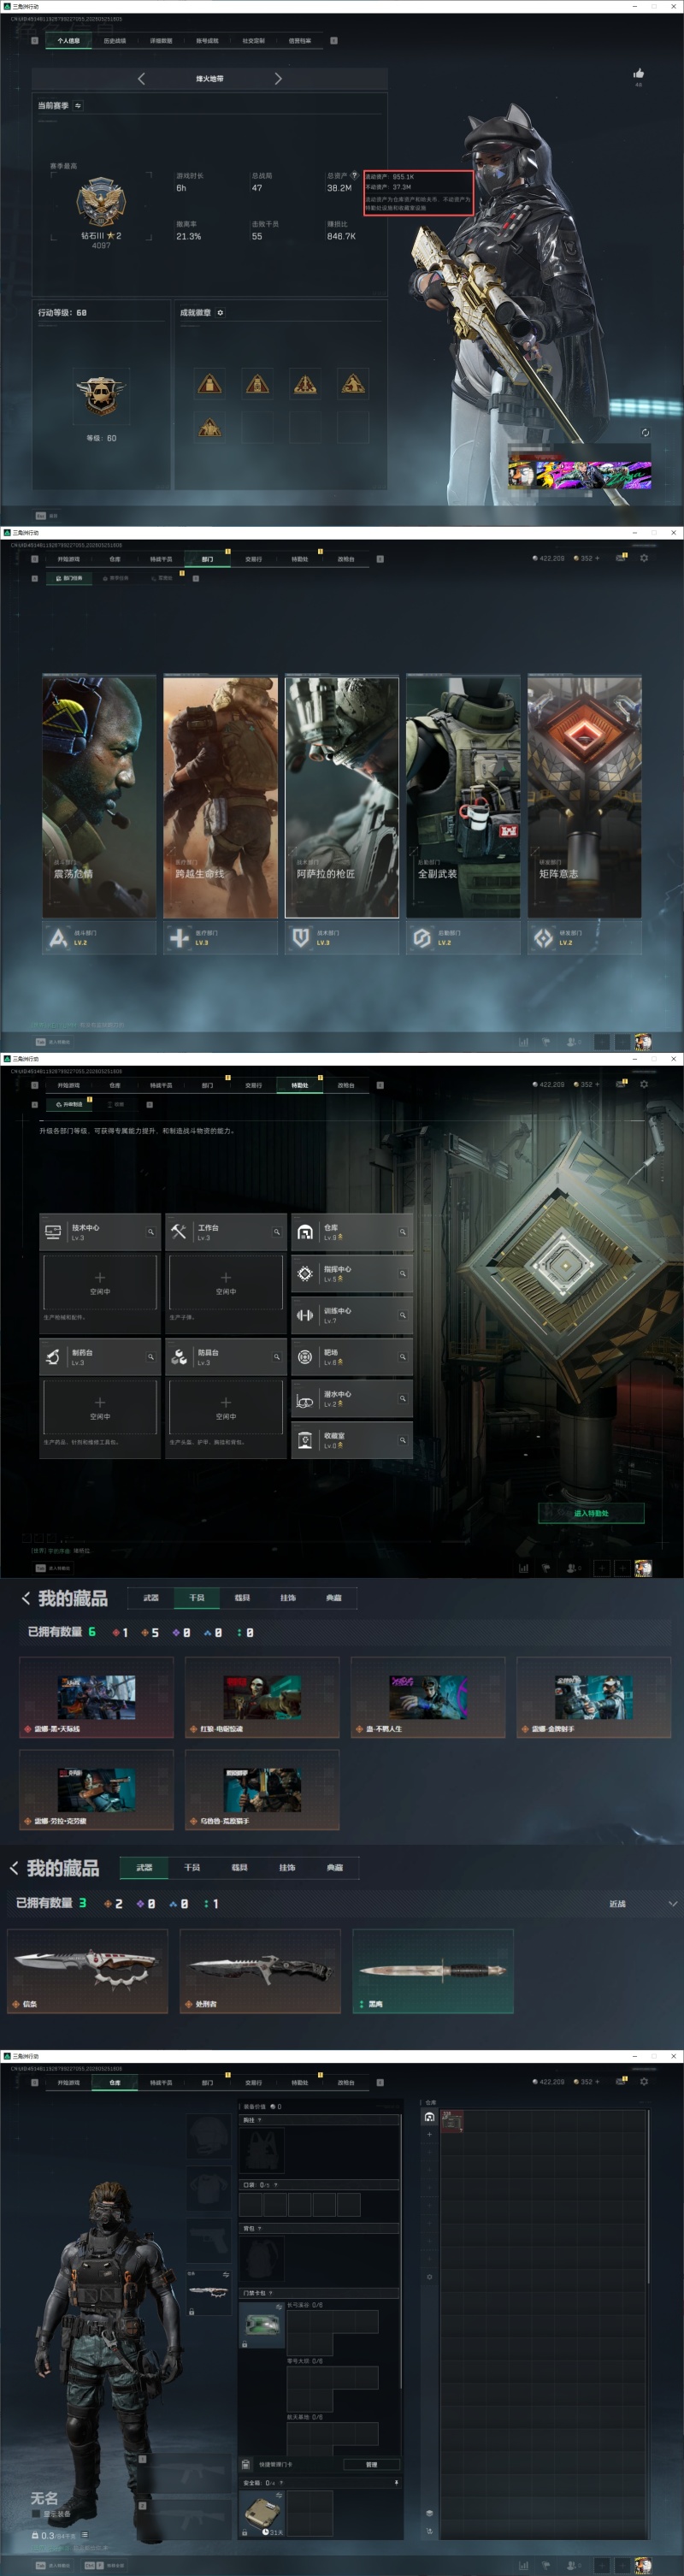Screen dimensions: 684x2576
Task: Switch to the previous mode left of 烽火地带
Action: click(141, 78)
